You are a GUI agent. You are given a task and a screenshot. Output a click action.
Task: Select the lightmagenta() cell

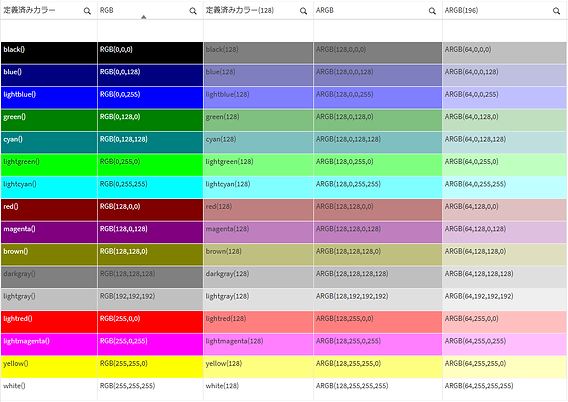point(49,344)
